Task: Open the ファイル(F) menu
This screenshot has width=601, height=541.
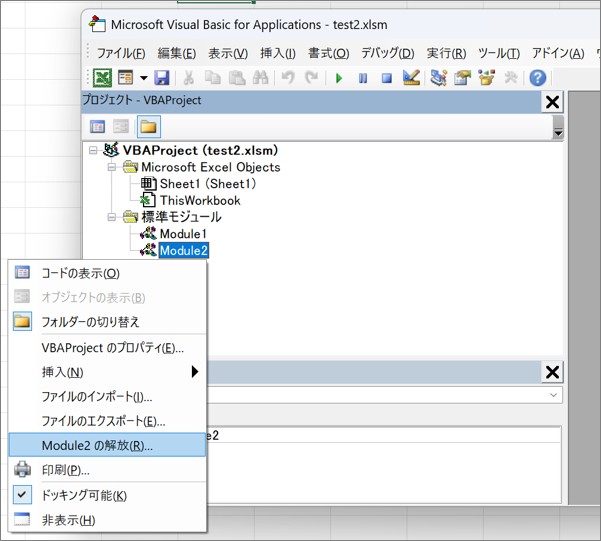Action: tap(121, 53)
